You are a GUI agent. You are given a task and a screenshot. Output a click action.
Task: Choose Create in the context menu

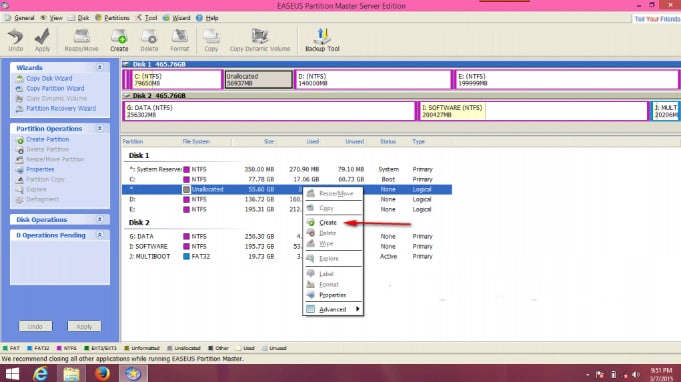pos(333,223)
